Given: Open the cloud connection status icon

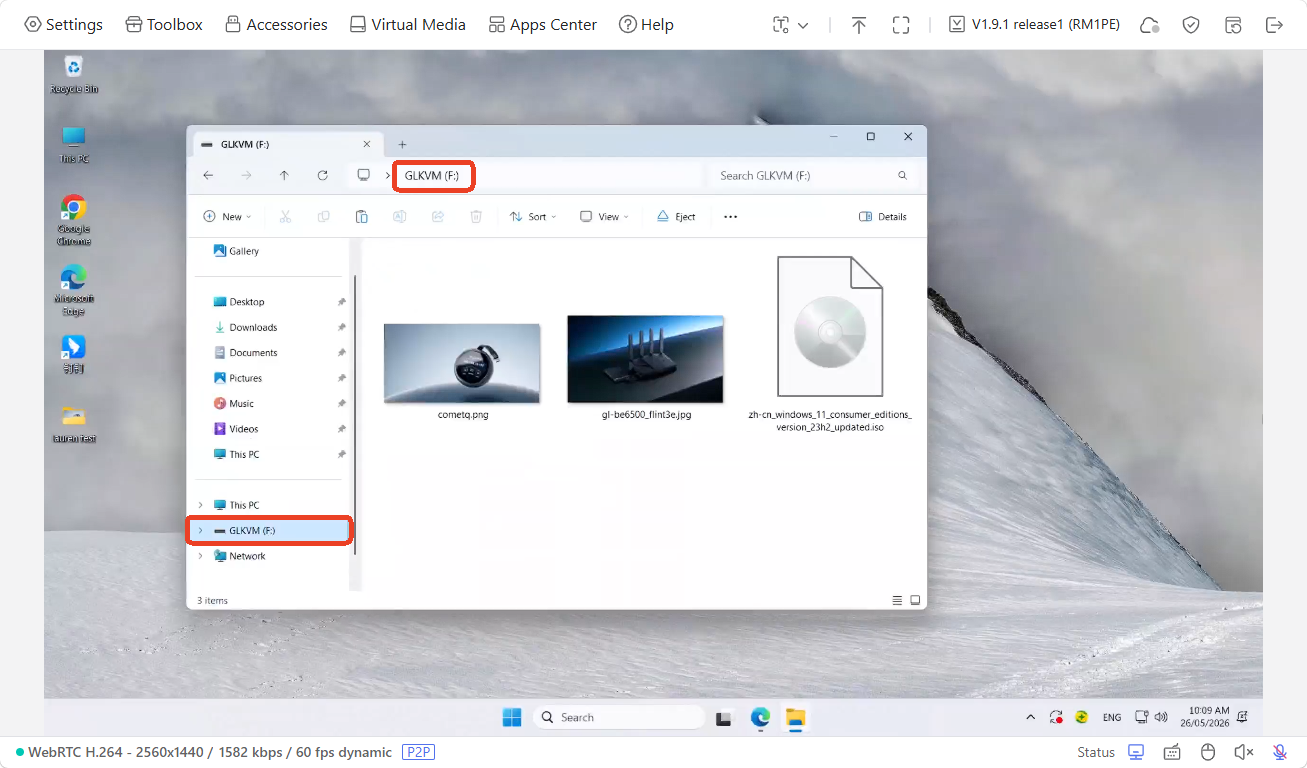Looking at the screenshot, I should pyautogui.click(x=1150, y=25).
